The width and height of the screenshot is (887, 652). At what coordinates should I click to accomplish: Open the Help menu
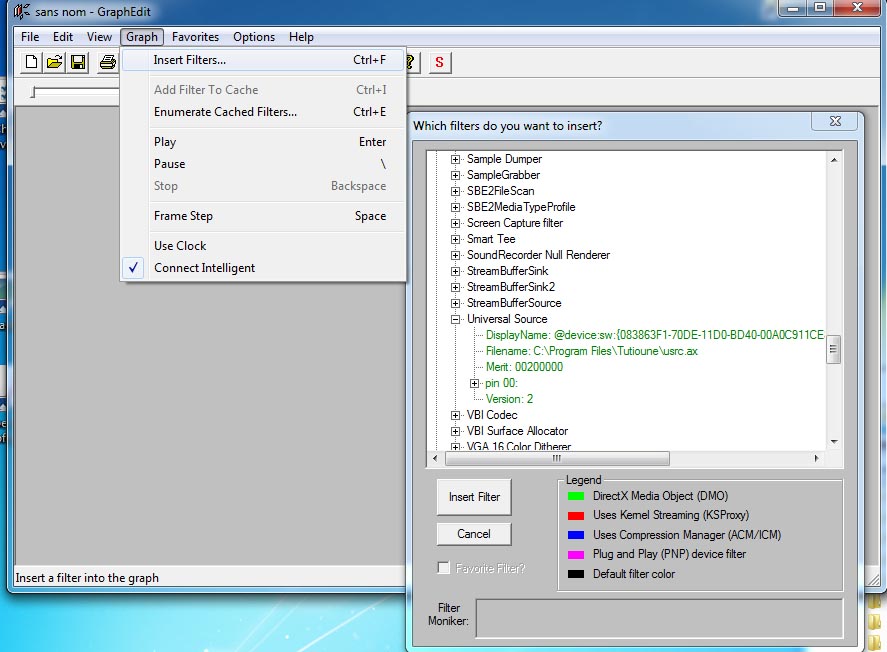pyautogui.click(x=301, y=37)
